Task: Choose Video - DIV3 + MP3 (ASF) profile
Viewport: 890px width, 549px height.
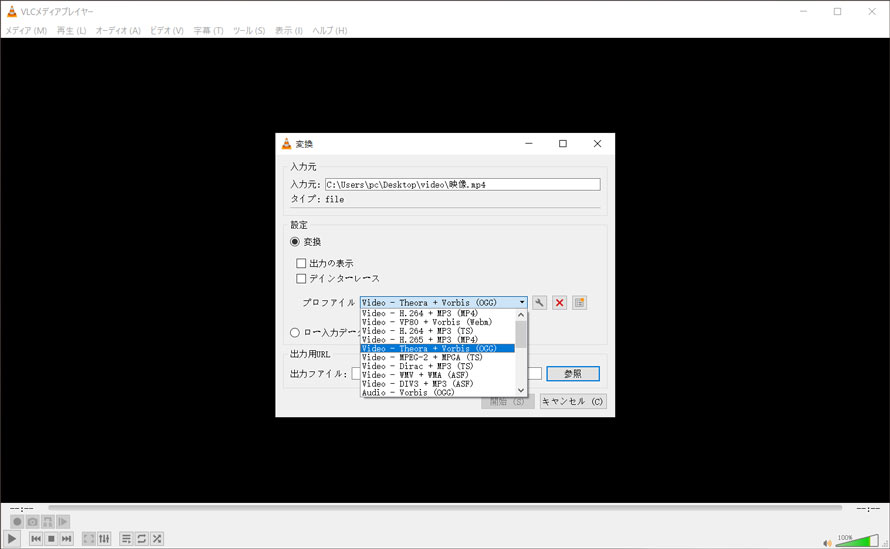Action: pyautogui.click(x=438, y=384)
